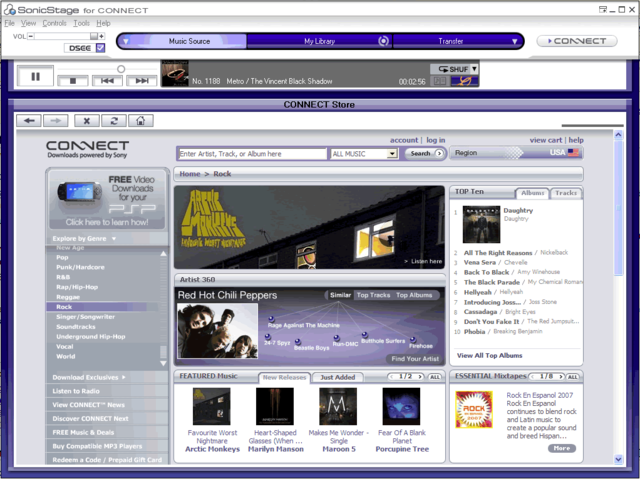Image resolution: width=640 pixels, height=479 pixels.
Task: Open the Music Source dropdown arrow
Action: 126,41
